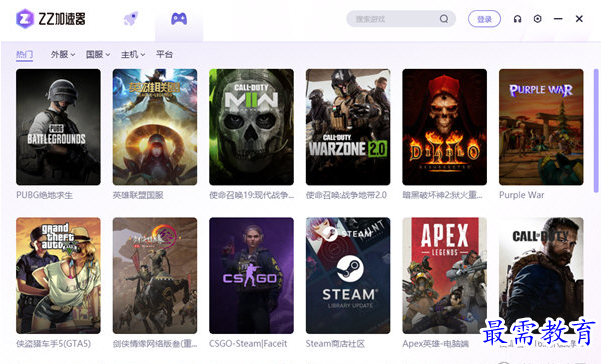604x364 pixels.
Task: Click the Apex英雄-电脑端 title
Action: click(x=436, y=344)
